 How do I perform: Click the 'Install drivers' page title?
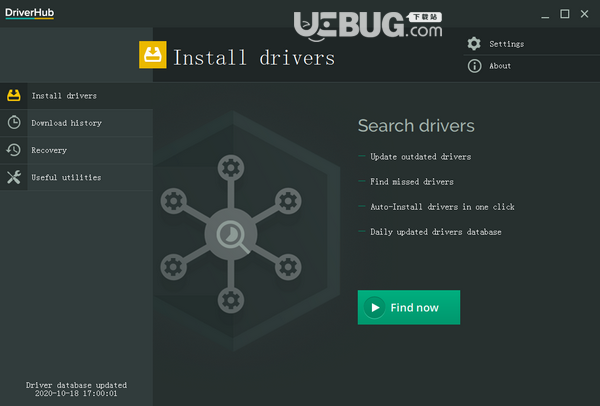[254, 58]
